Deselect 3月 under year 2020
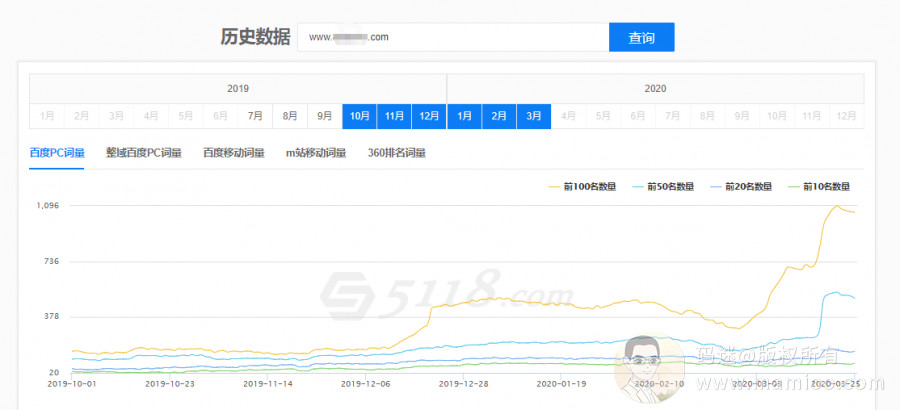The width and height of the screenshot is (900, 410). point(534,116)
